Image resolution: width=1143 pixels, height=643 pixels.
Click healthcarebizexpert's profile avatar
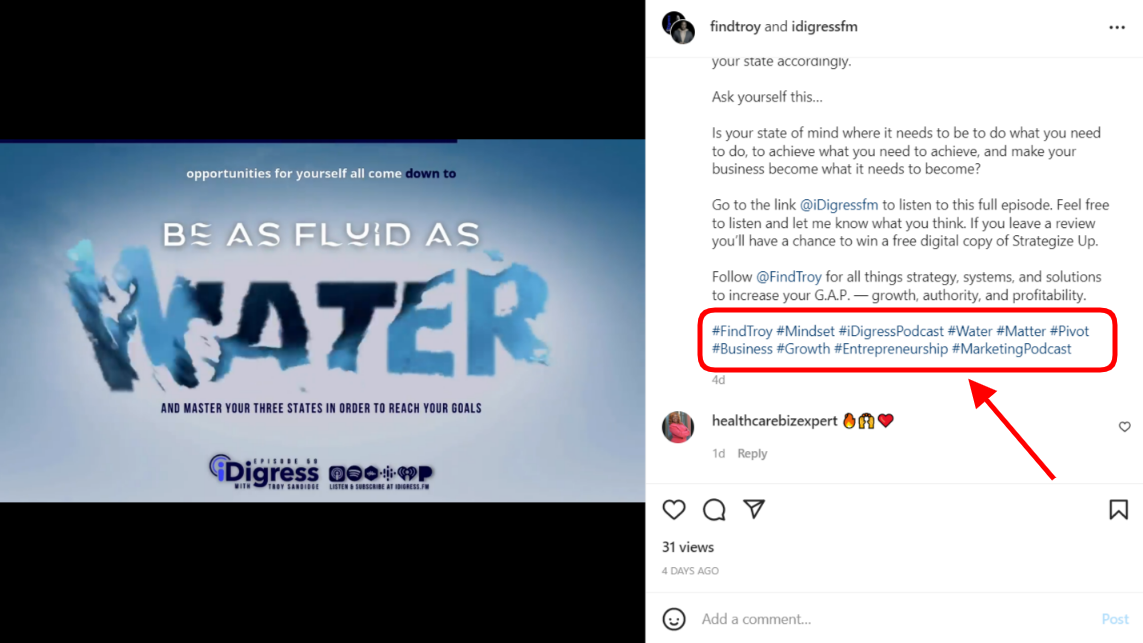click(678, 427)
